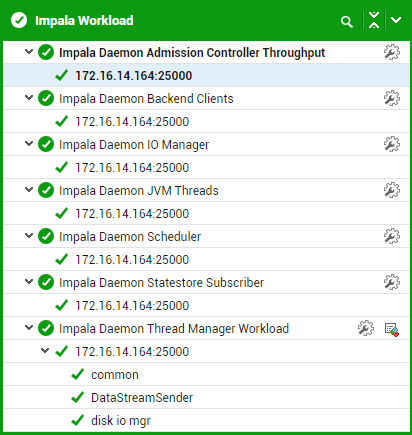Viewport: 412px width, 435px height.
Task: Click the collapse-all arrows icon in header
Action: tap(374, 20)
